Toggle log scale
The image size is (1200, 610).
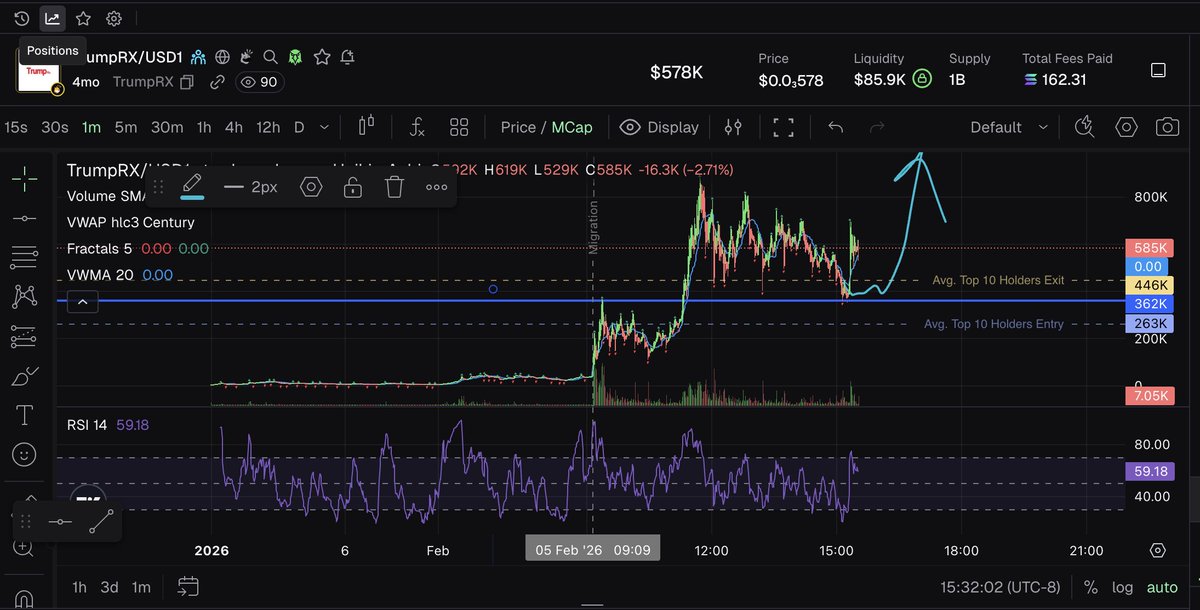(1123, 587)
